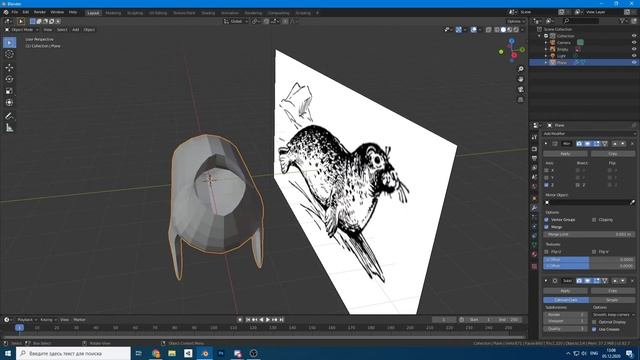Switch perspective/orthographic grid icon
This screenshot has height=360, width=640.
point(520,100)
